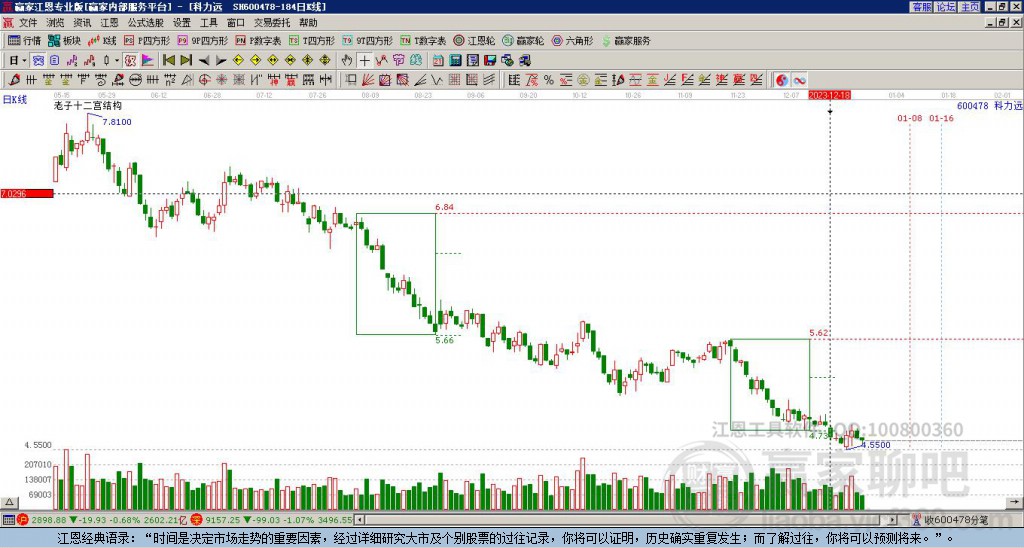This screenshot has width=1024, height=548.
Task: Click the colored flag icon
Action: (x=148, y=61)
